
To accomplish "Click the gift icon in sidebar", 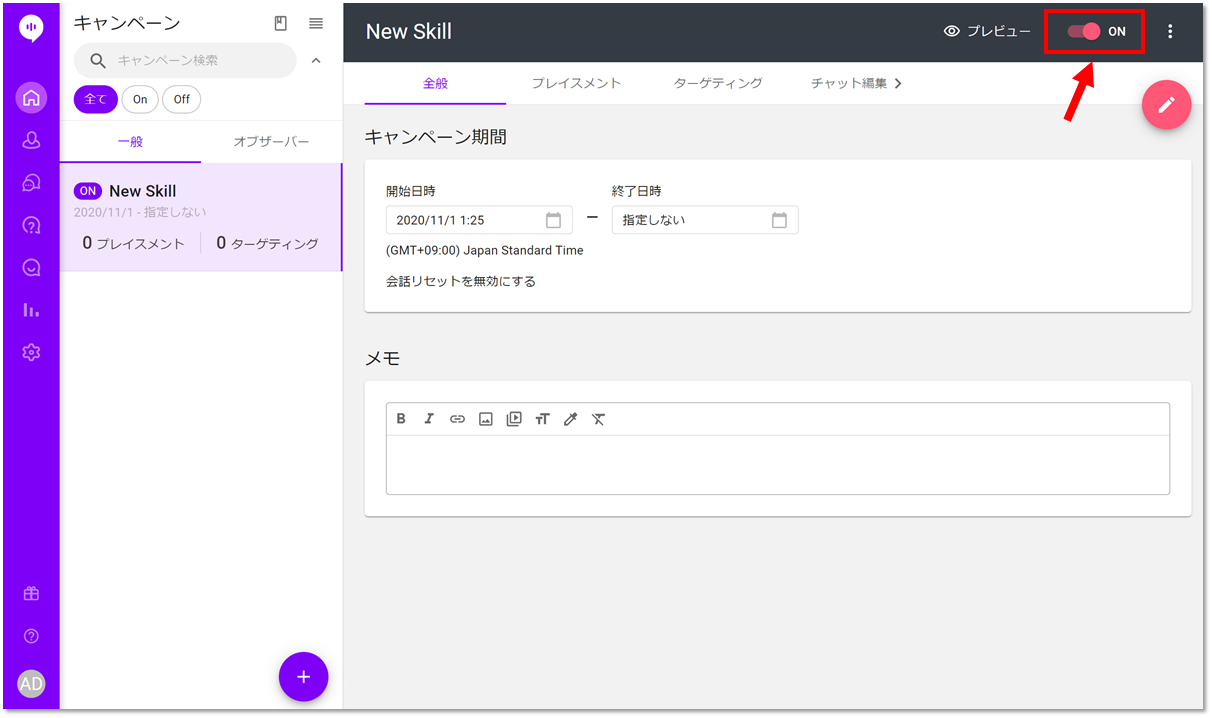I will click(31, 593).
